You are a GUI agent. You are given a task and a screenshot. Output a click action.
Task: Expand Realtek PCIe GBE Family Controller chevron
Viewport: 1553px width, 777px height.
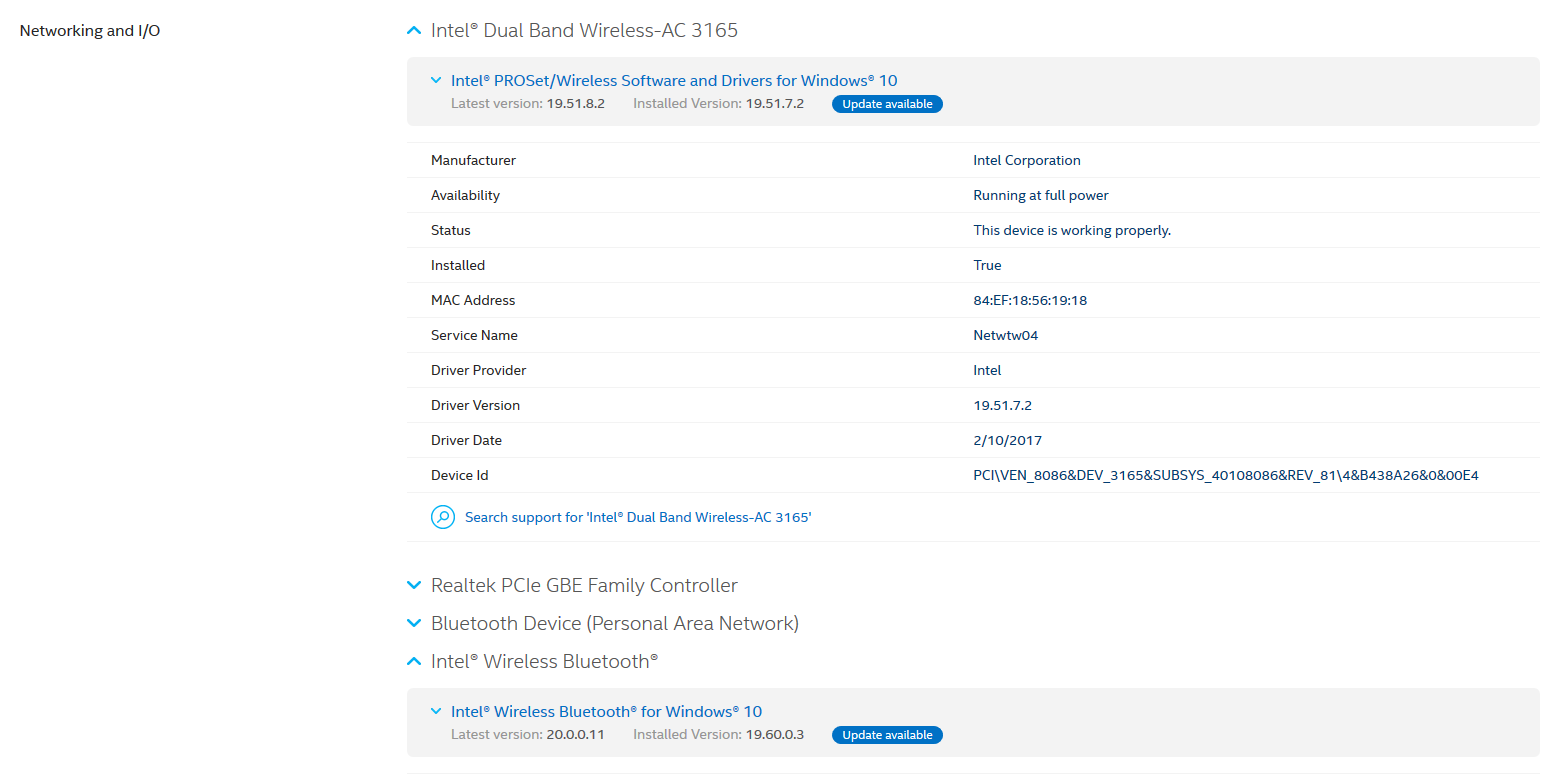point(414,585)
